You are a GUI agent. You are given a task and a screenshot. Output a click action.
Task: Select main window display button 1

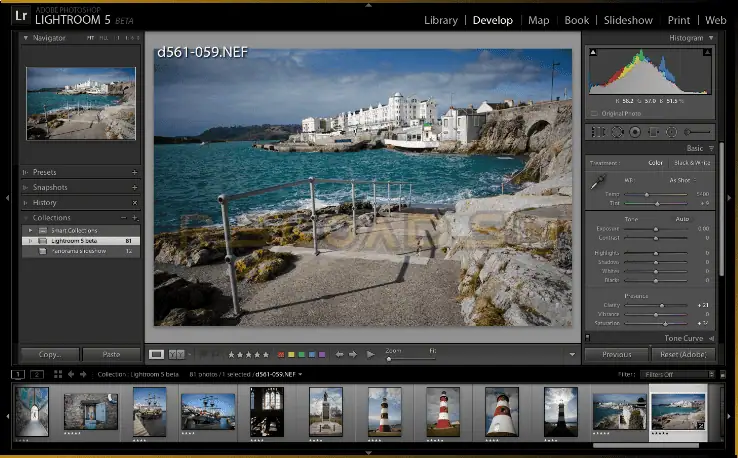pyautogui.click(x=18, y=374)
